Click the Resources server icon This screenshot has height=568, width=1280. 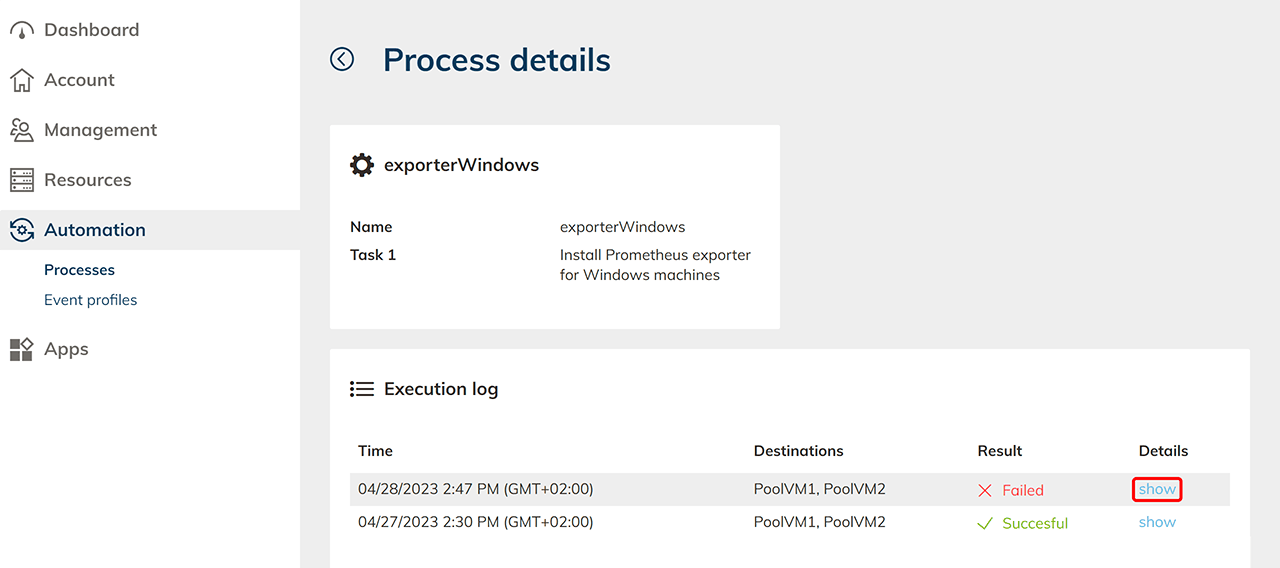pos(22,180)
